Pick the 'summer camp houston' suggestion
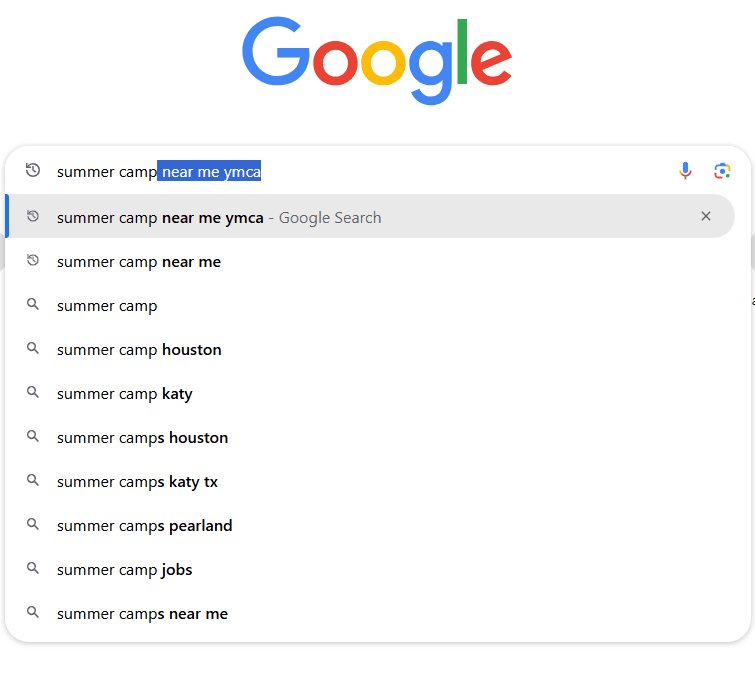Viewport: 755px width, 685px height. pyautogui.click(x=139, y=350)
